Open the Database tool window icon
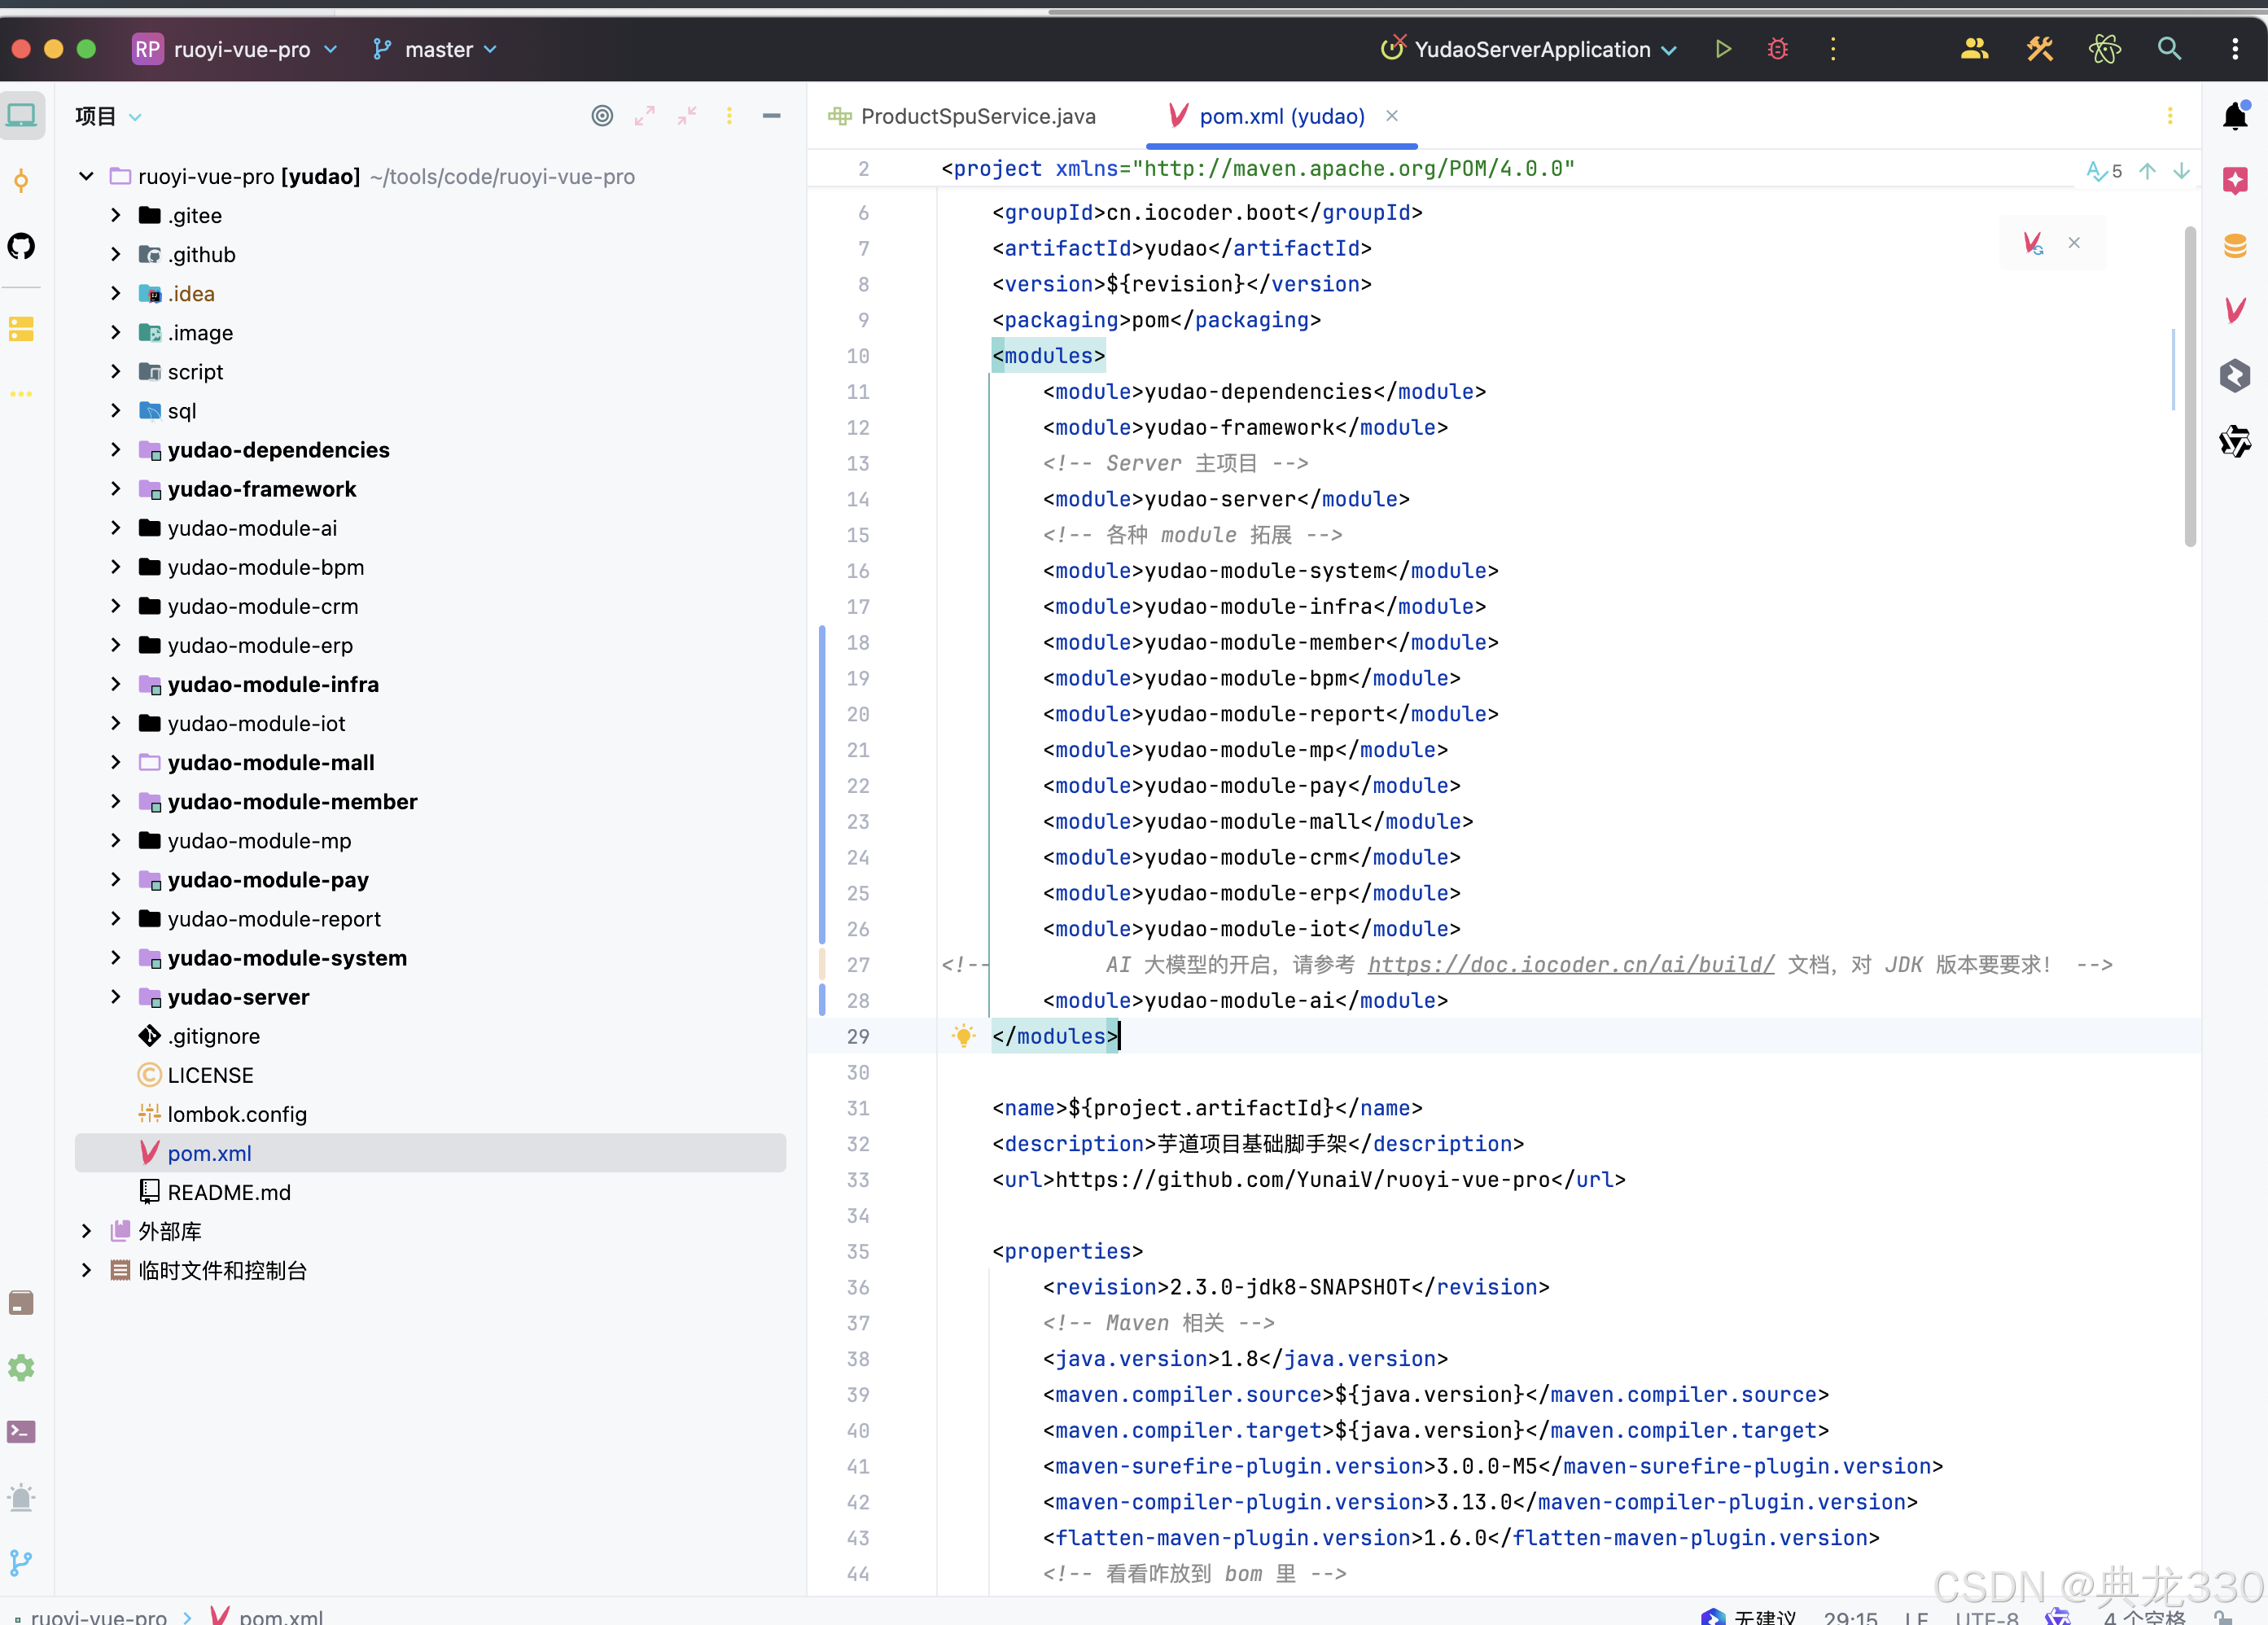 (2235, 246)
